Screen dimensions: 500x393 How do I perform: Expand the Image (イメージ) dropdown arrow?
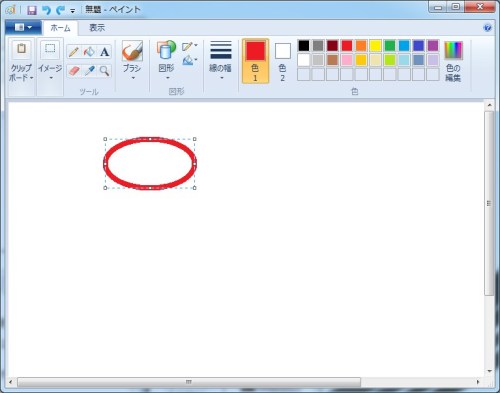[x=51, y=78]
